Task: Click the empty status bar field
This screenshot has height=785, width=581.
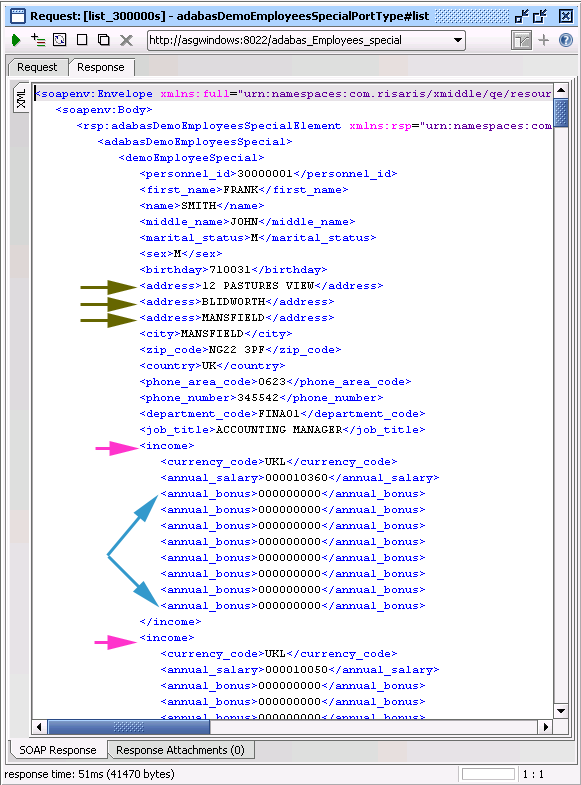Action: pos(488,774)
